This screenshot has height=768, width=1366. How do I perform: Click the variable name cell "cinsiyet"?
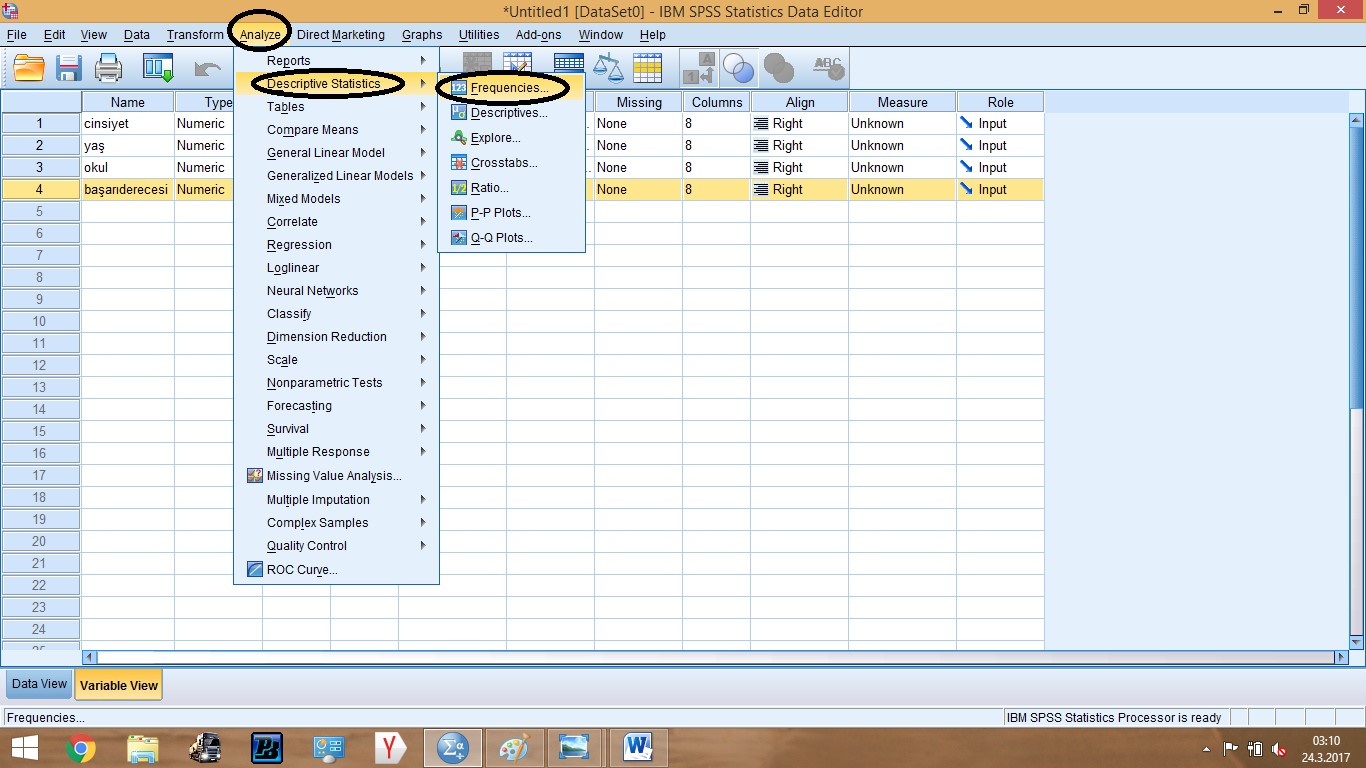(x=128, y=123)
